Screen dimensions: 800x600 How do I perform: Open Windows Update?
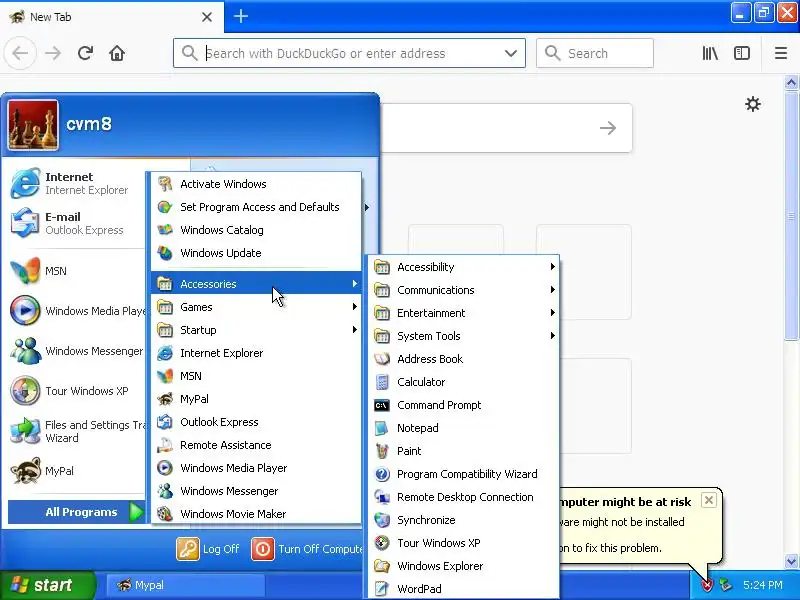point(256,253)
